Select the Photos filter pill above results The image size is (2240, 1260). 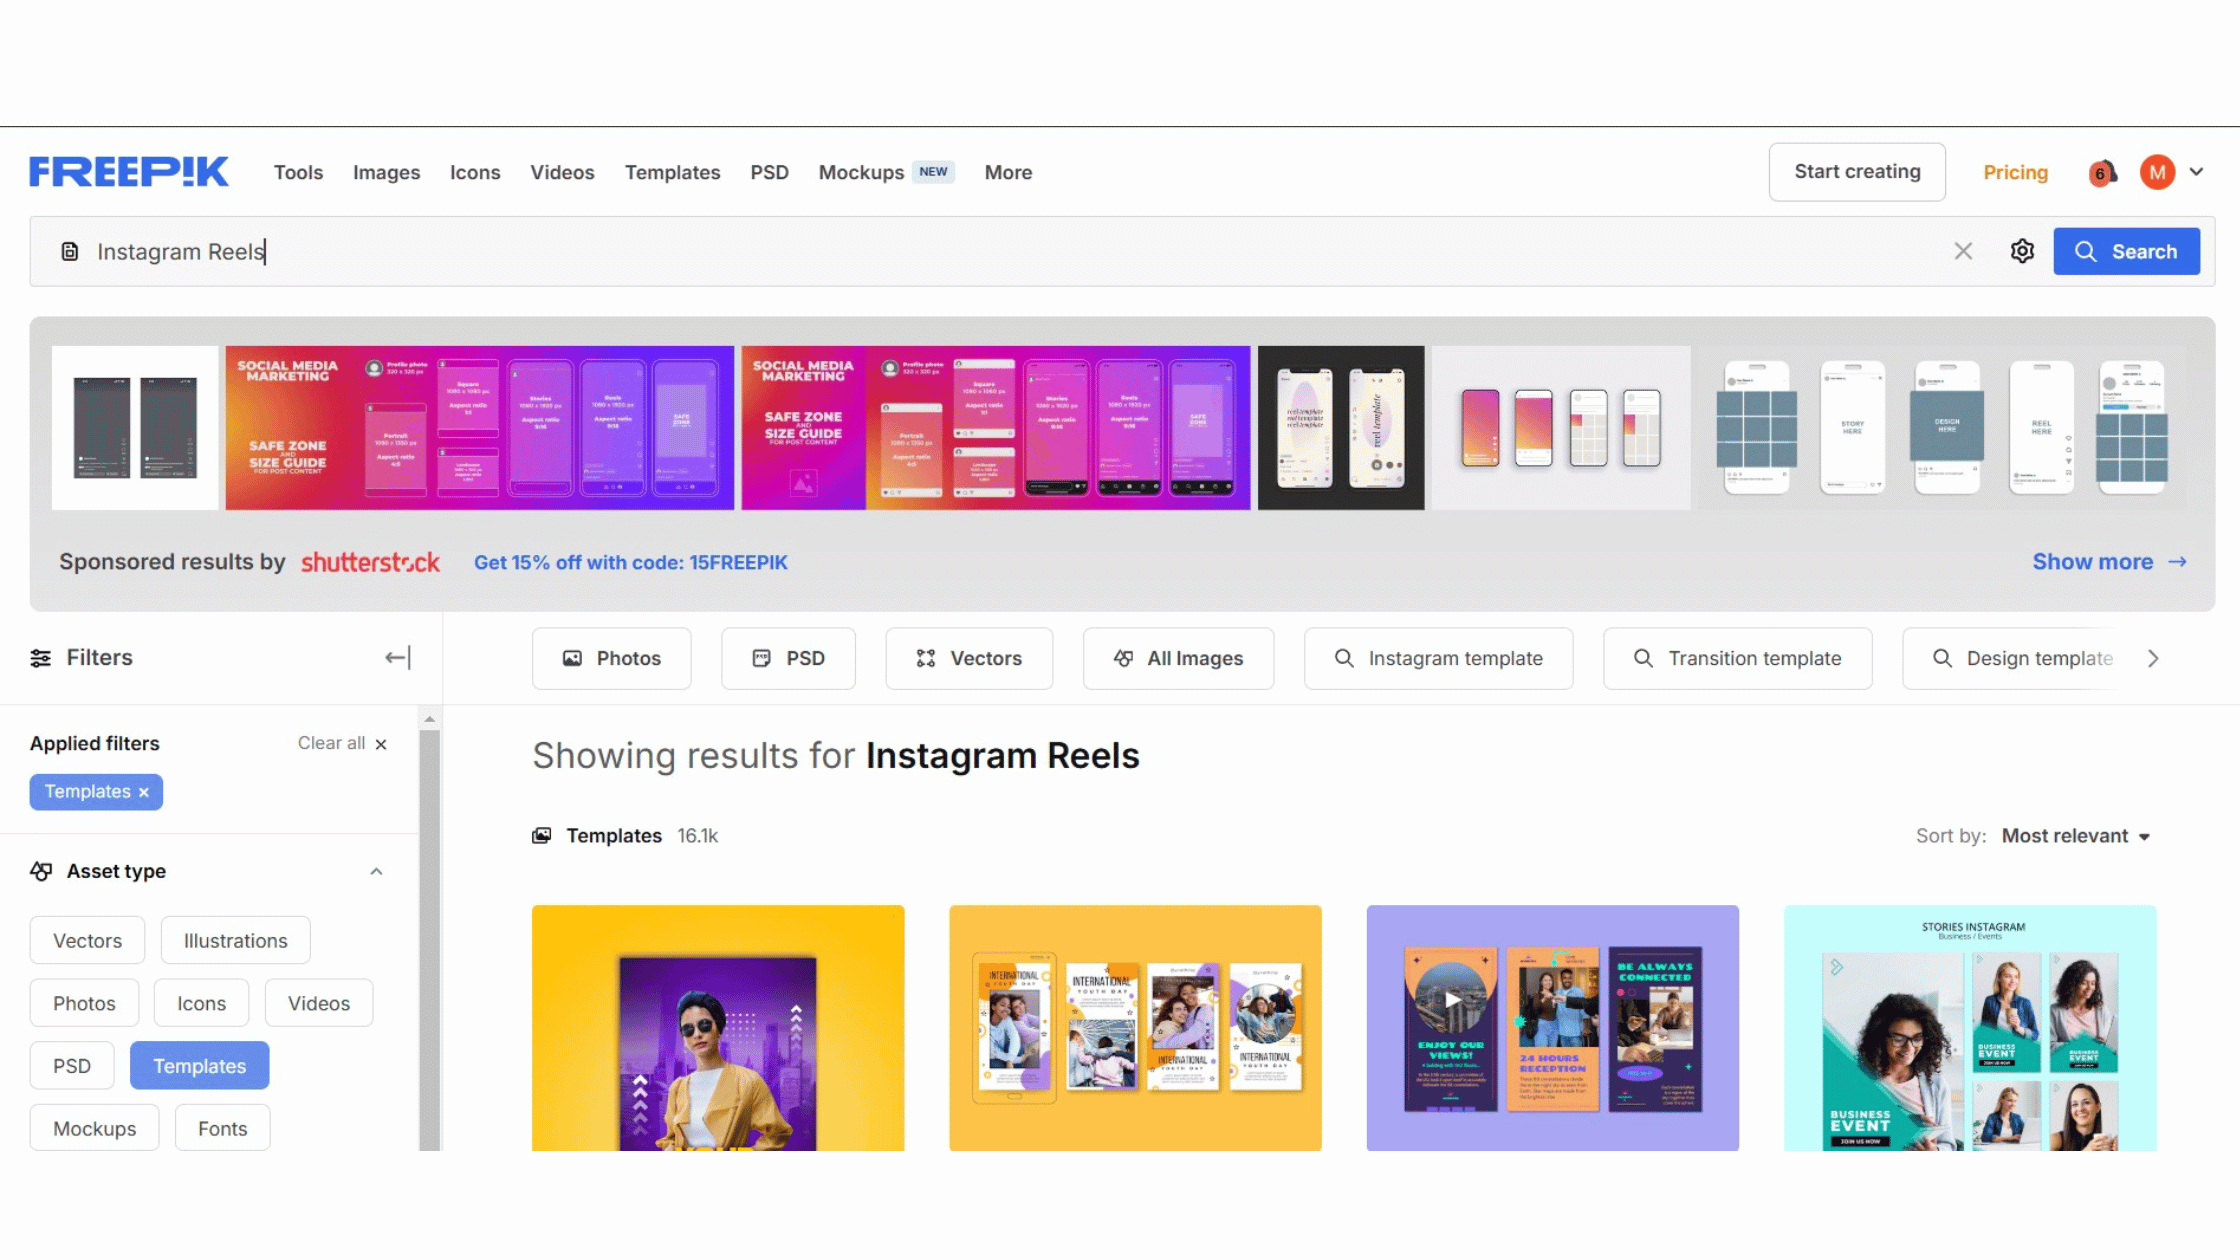[x=612, y=658]
